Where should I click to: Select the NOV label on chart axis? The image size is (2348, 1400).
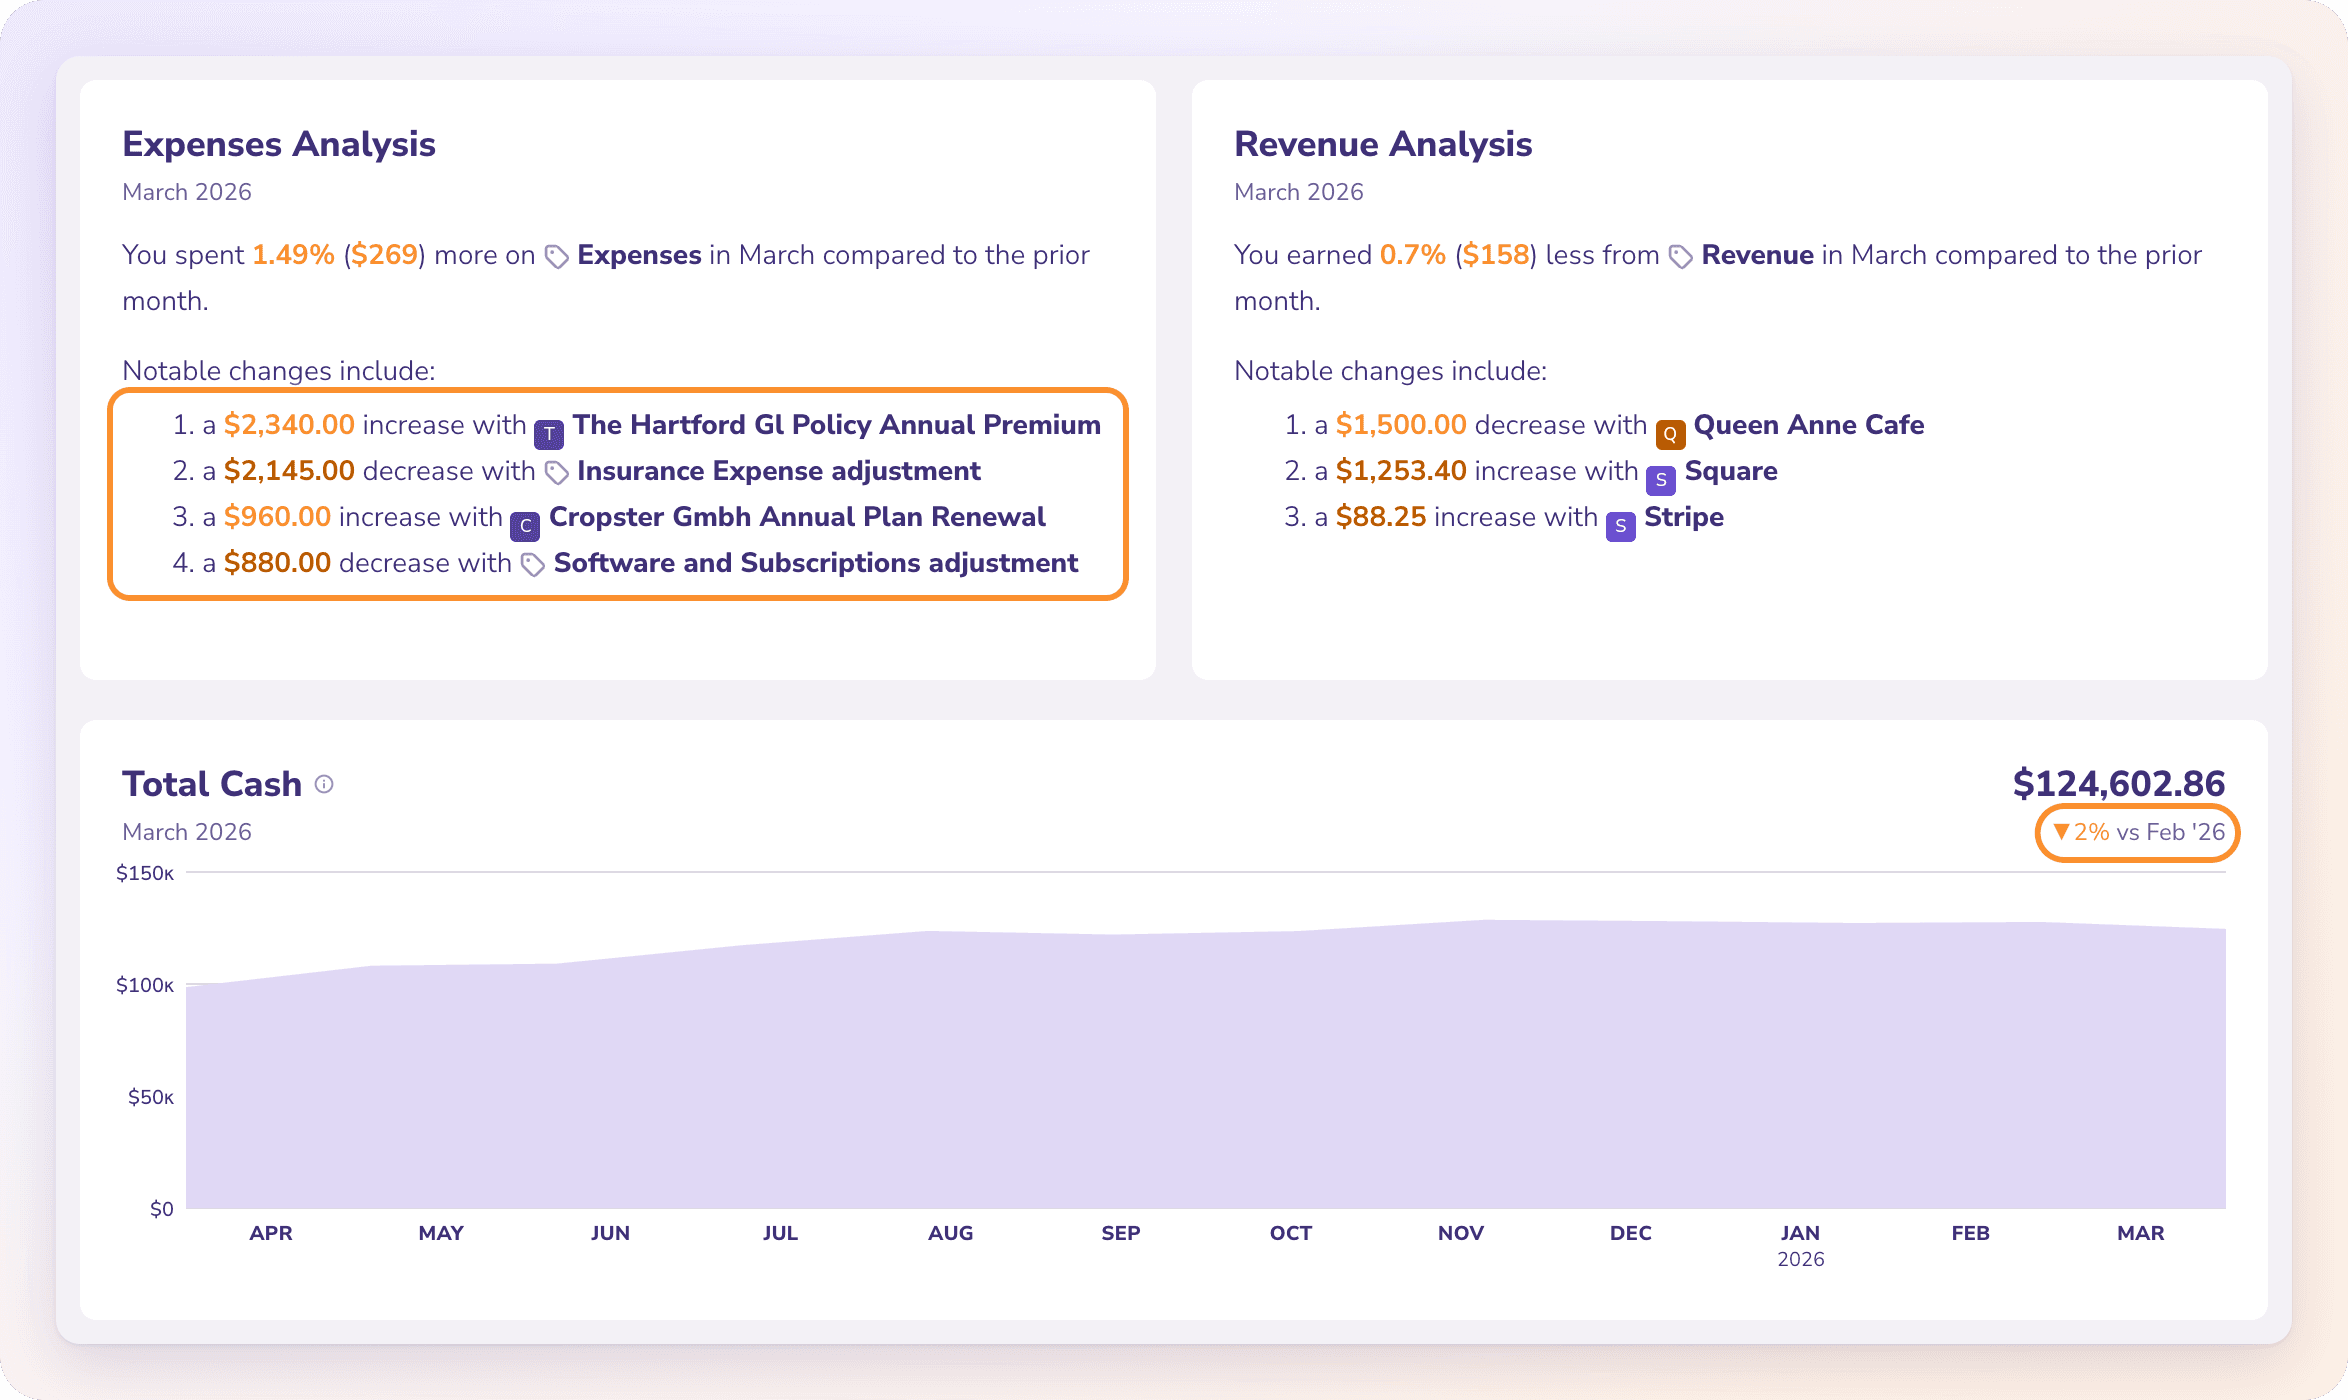[x=1461, y=1233]
